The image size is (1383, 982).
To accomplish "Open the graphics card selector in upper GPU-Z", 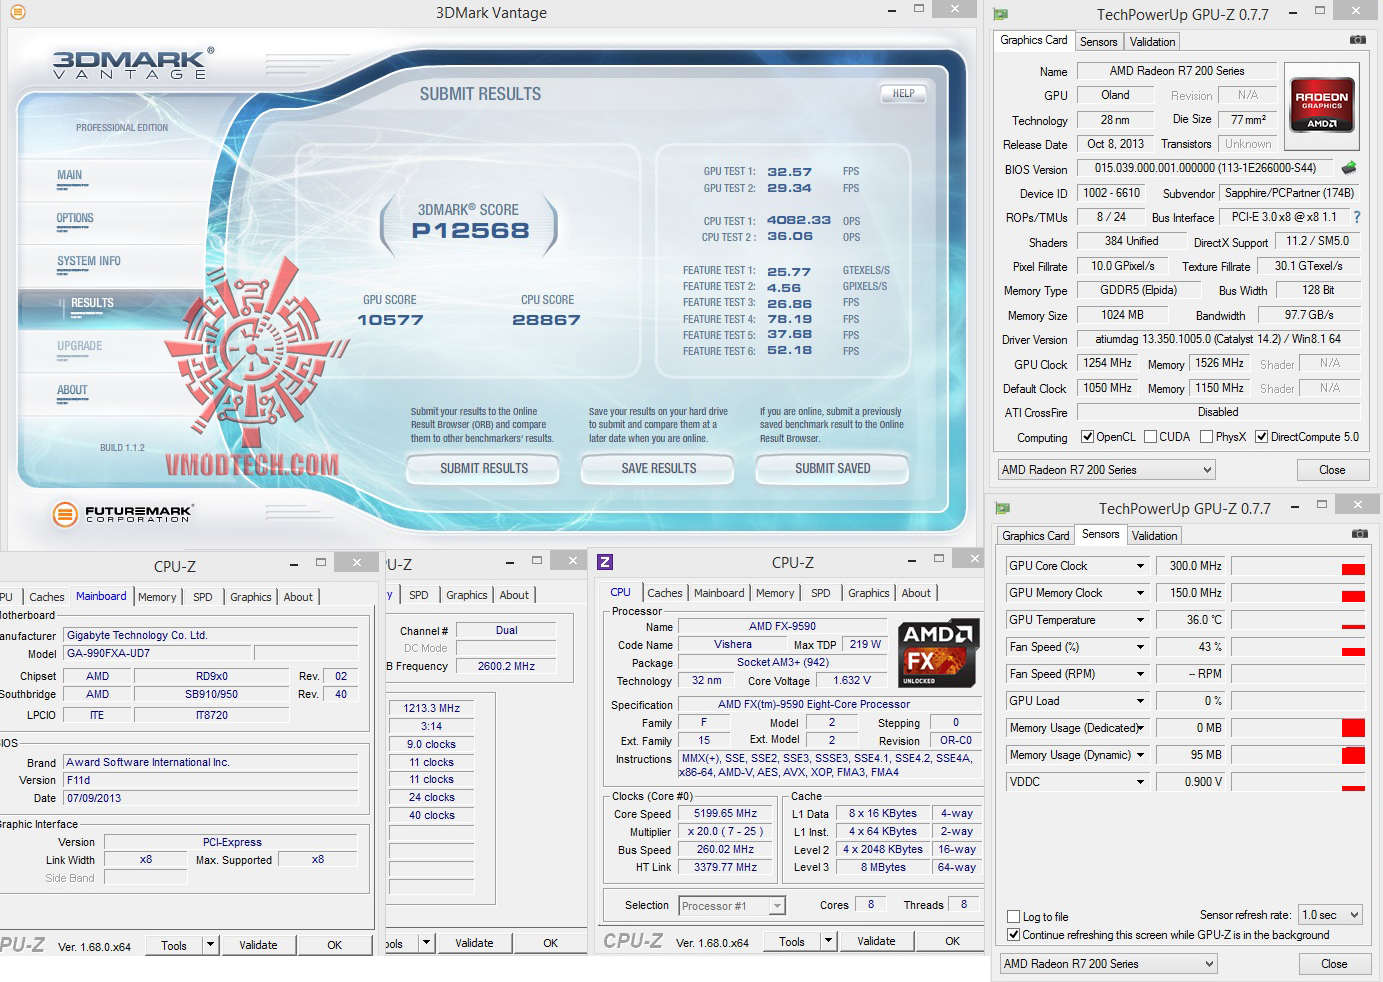I will 1106,470.
